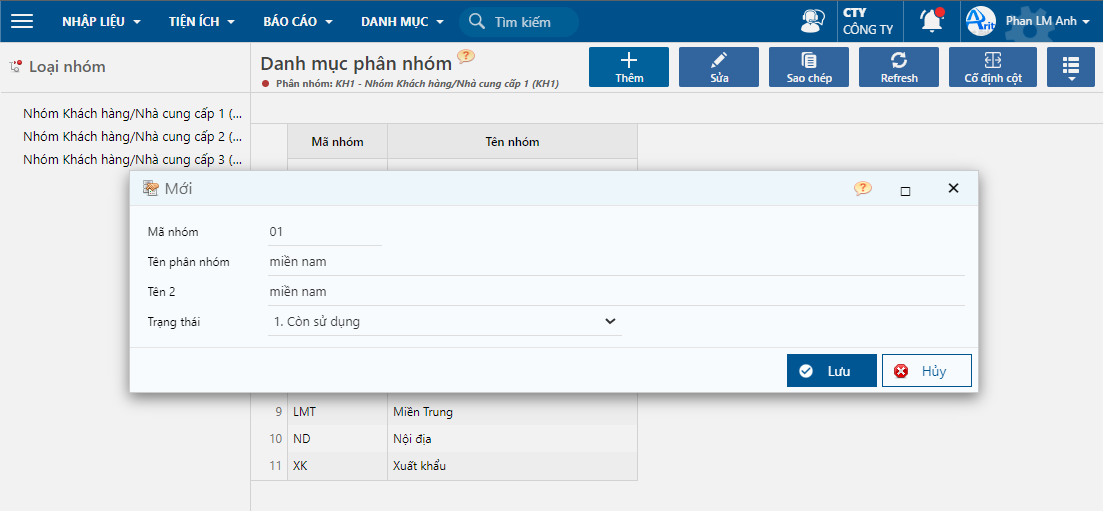Click the help icon in Mới dialog
The image size is (1103, 511).
(x=862, y=189)
